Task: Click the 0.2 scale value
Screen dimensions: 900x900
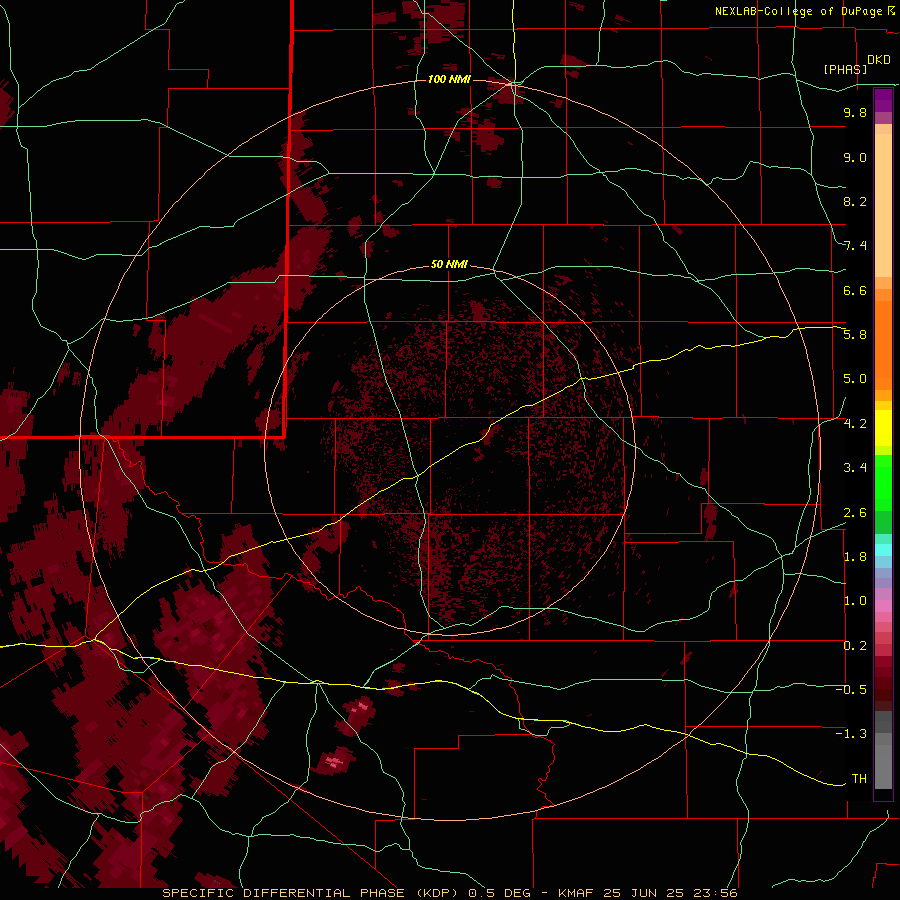Action: pos(855,646)
